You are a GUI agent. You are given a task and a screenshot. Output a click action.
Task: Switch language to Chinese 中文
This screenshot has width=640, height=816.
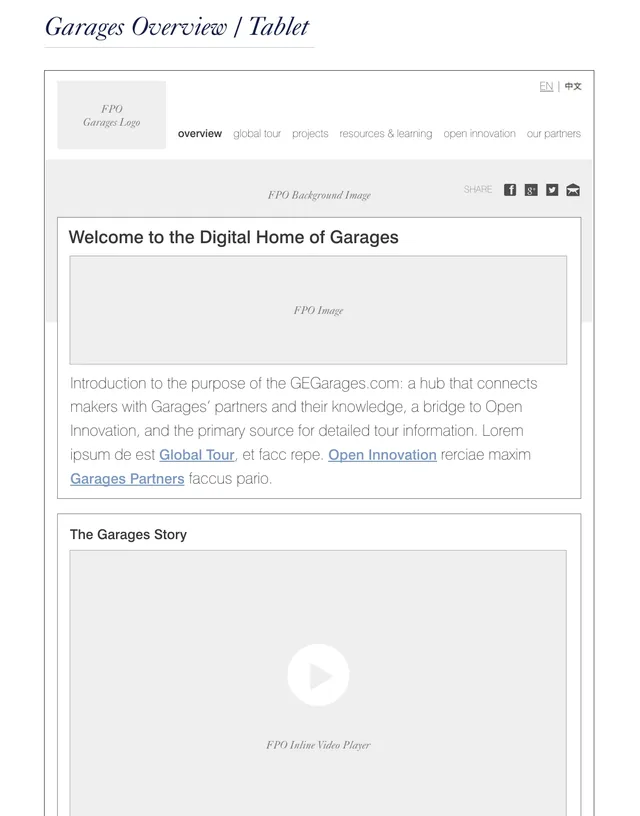tap(573, 86)
